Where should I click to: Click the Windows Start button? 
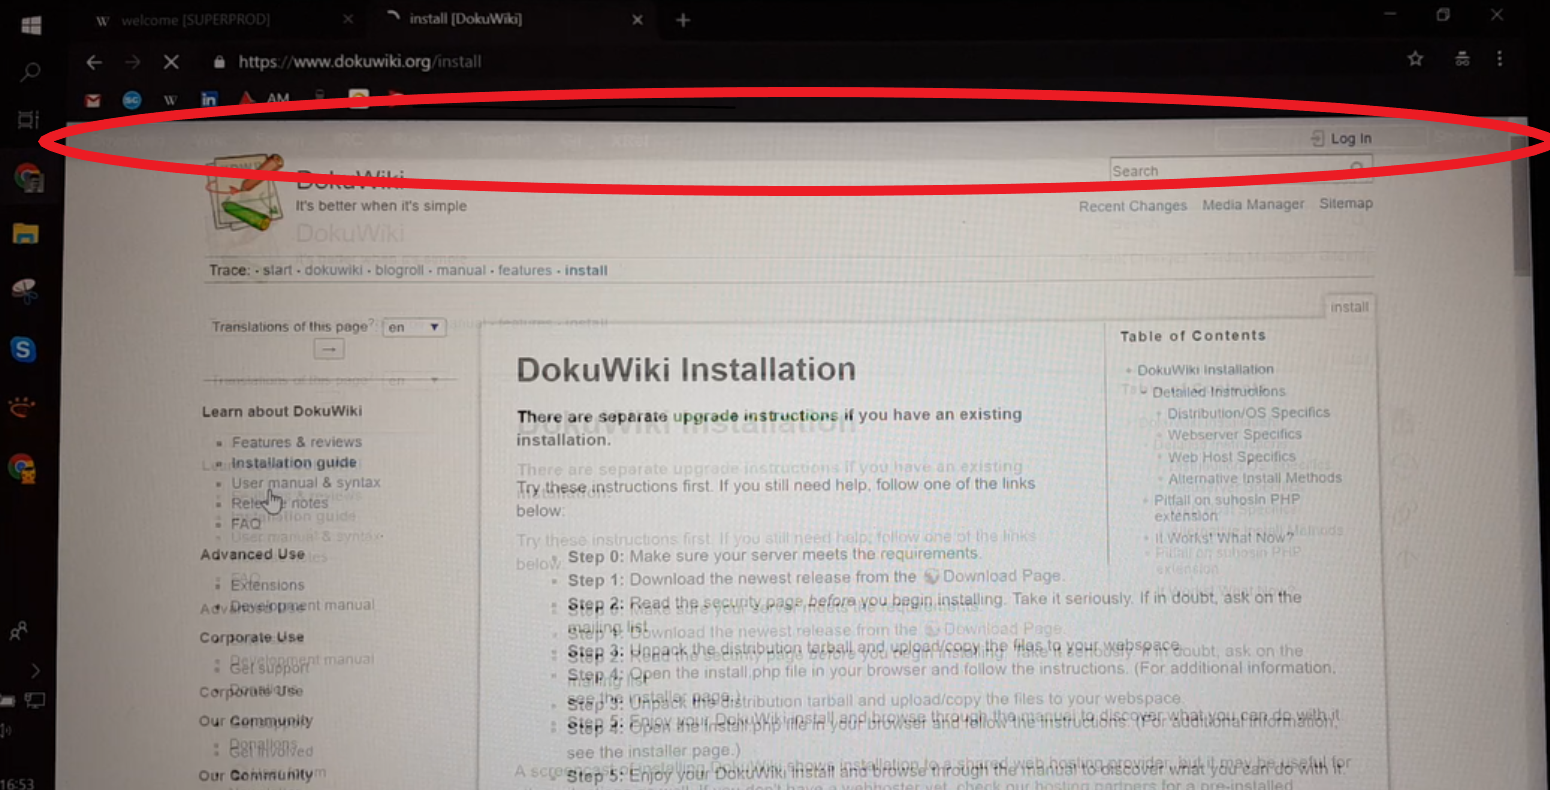[x=31, y=25]
